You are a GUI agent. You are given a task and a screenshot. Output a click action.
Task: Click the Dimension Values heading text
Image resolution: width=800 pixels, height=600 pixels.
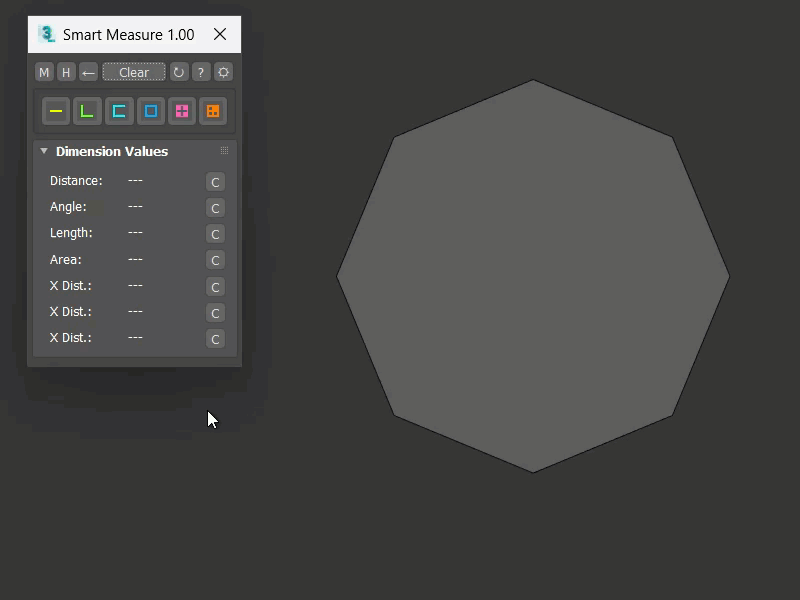coord(112,152)
